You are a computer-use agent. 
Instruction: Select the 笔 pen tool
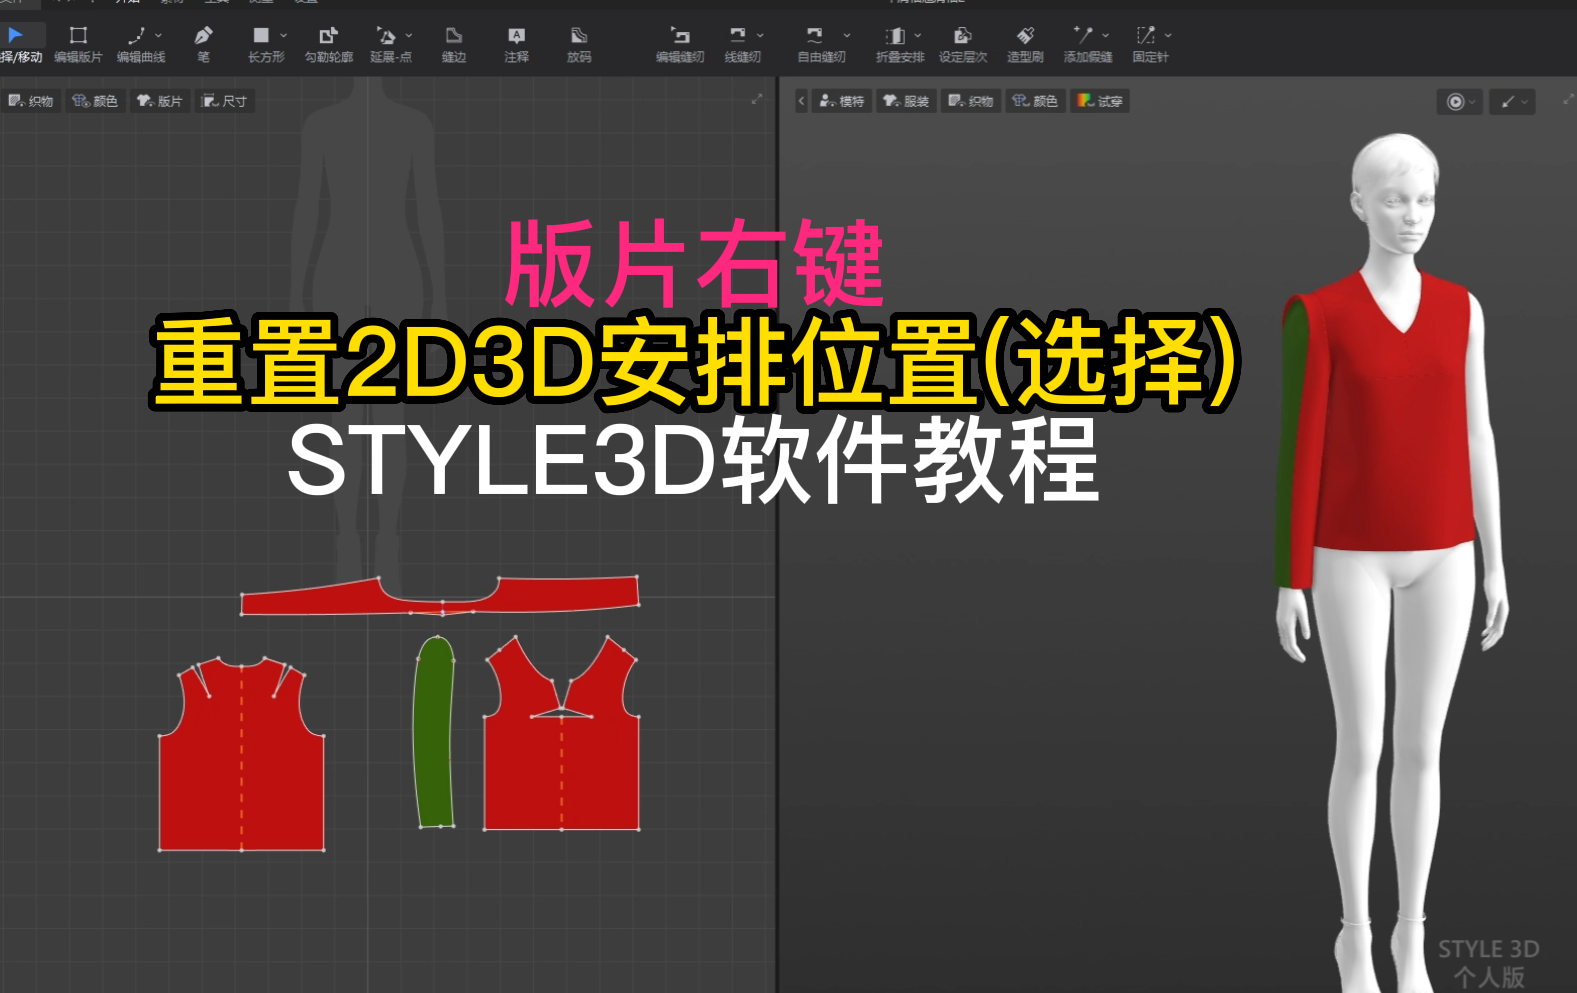point(203,45)
